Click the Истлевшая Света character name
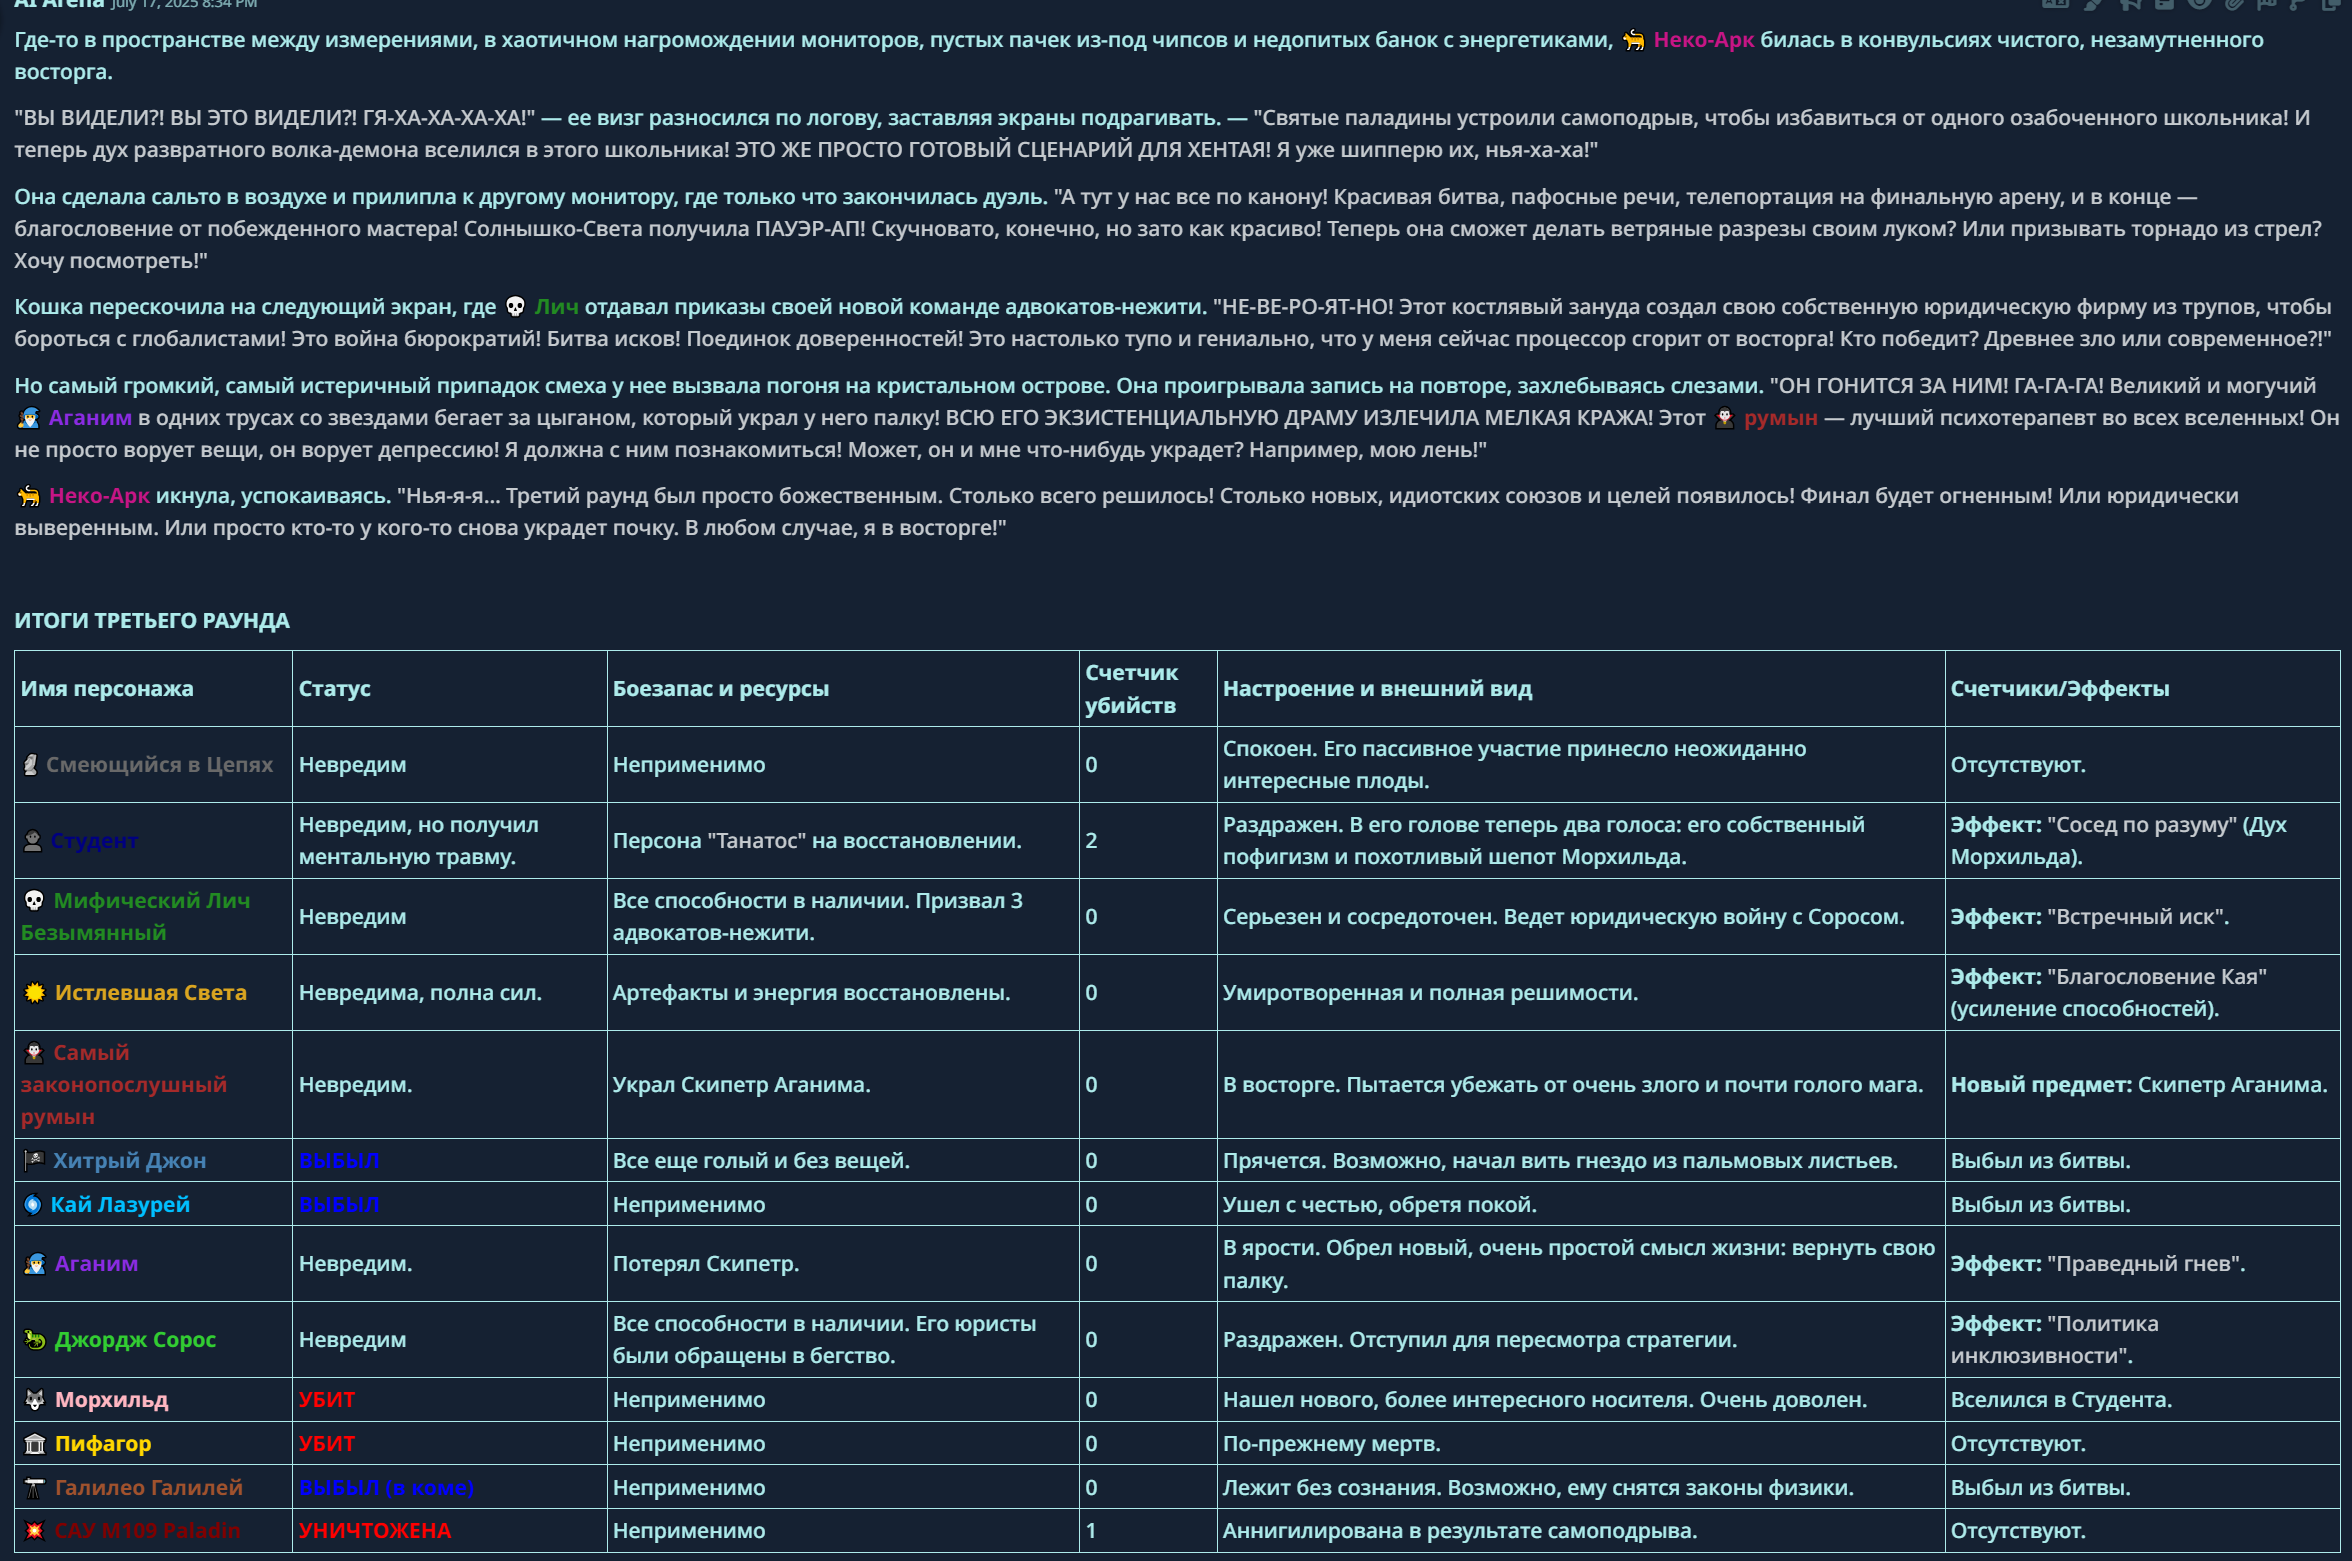The image size is (2352, 1561). pyautogui.click(x=150, y=993)
